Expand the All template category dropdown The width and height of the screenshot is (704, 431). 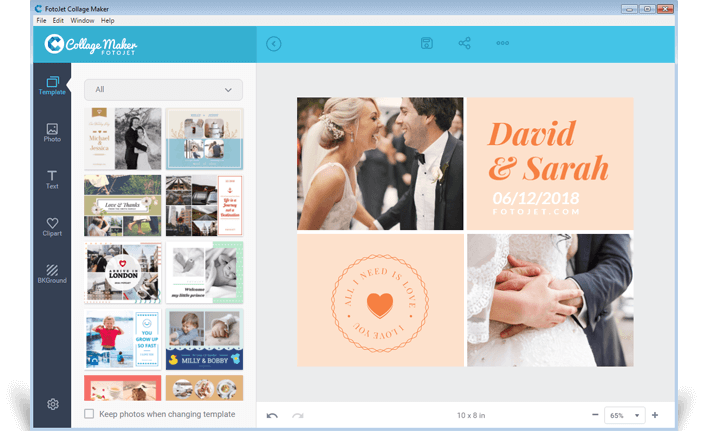click(163, 90)
